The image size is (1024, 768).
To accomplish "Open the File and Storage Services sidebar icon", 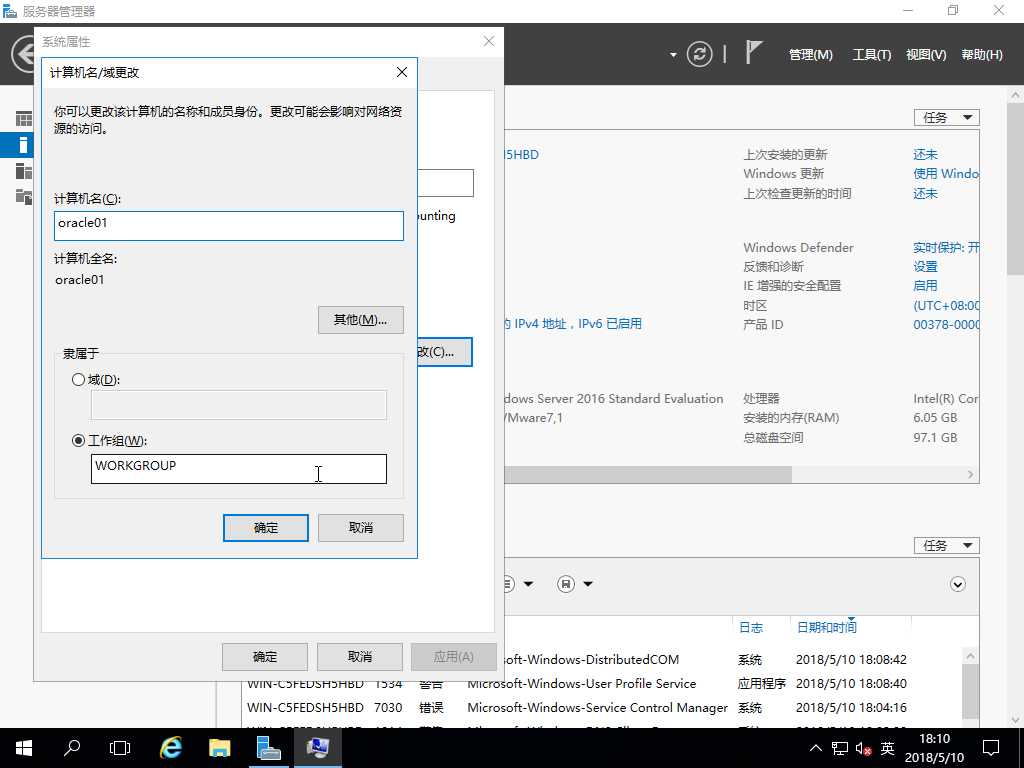I will tap(24, 197).
